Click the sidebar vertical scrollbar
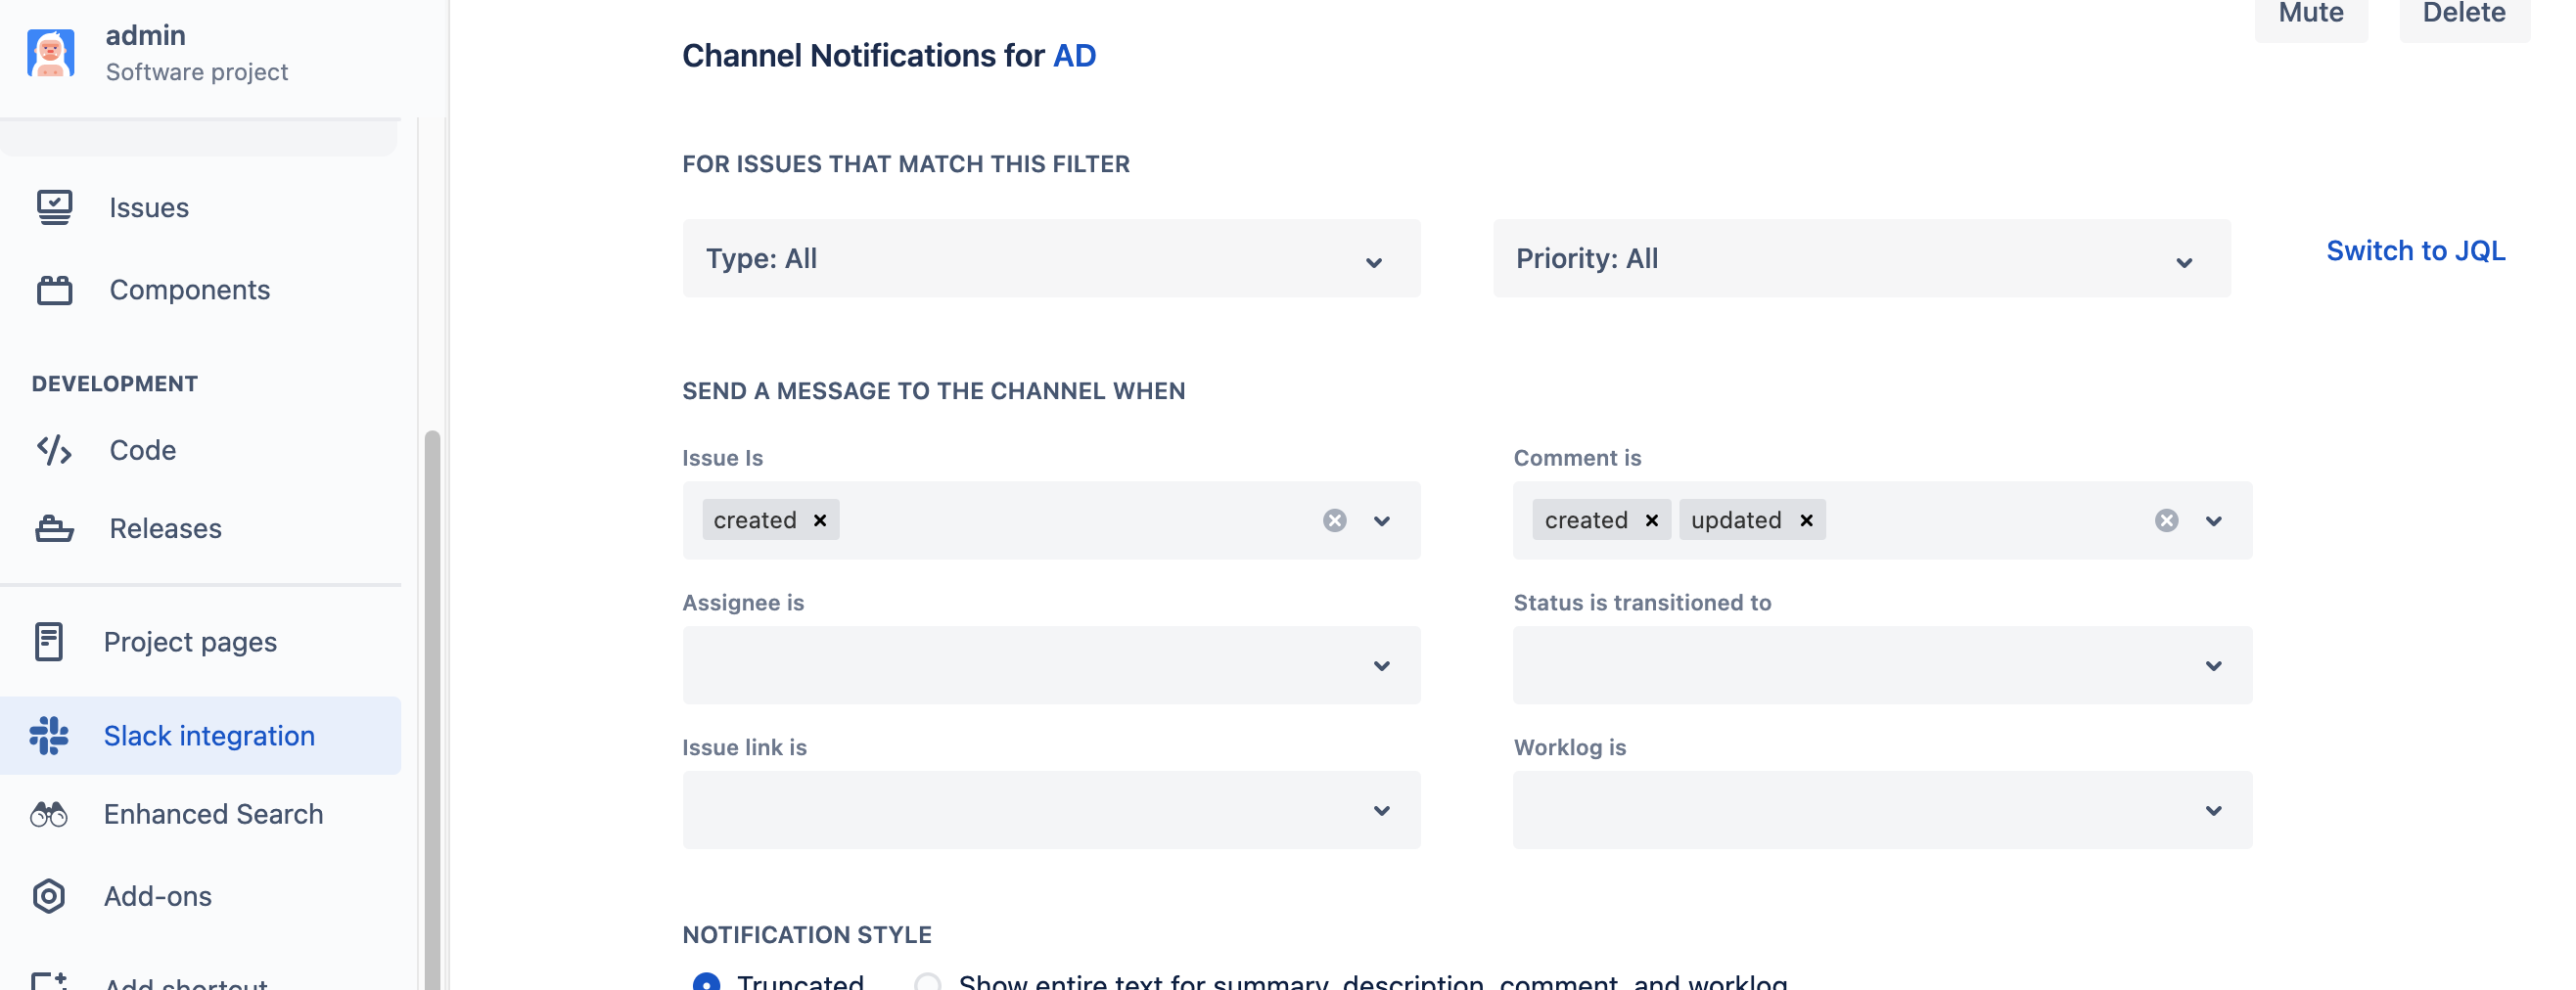 point(432,700)
